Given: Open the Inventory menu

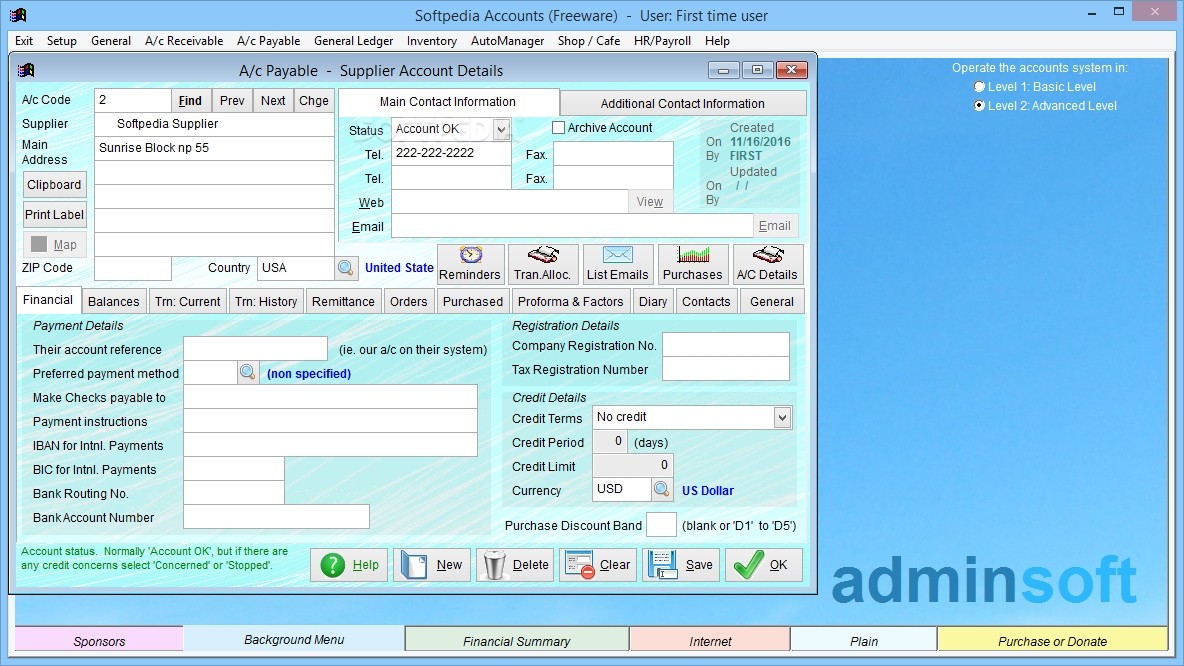Looking at the screenshot, I should tap(431, 41).
